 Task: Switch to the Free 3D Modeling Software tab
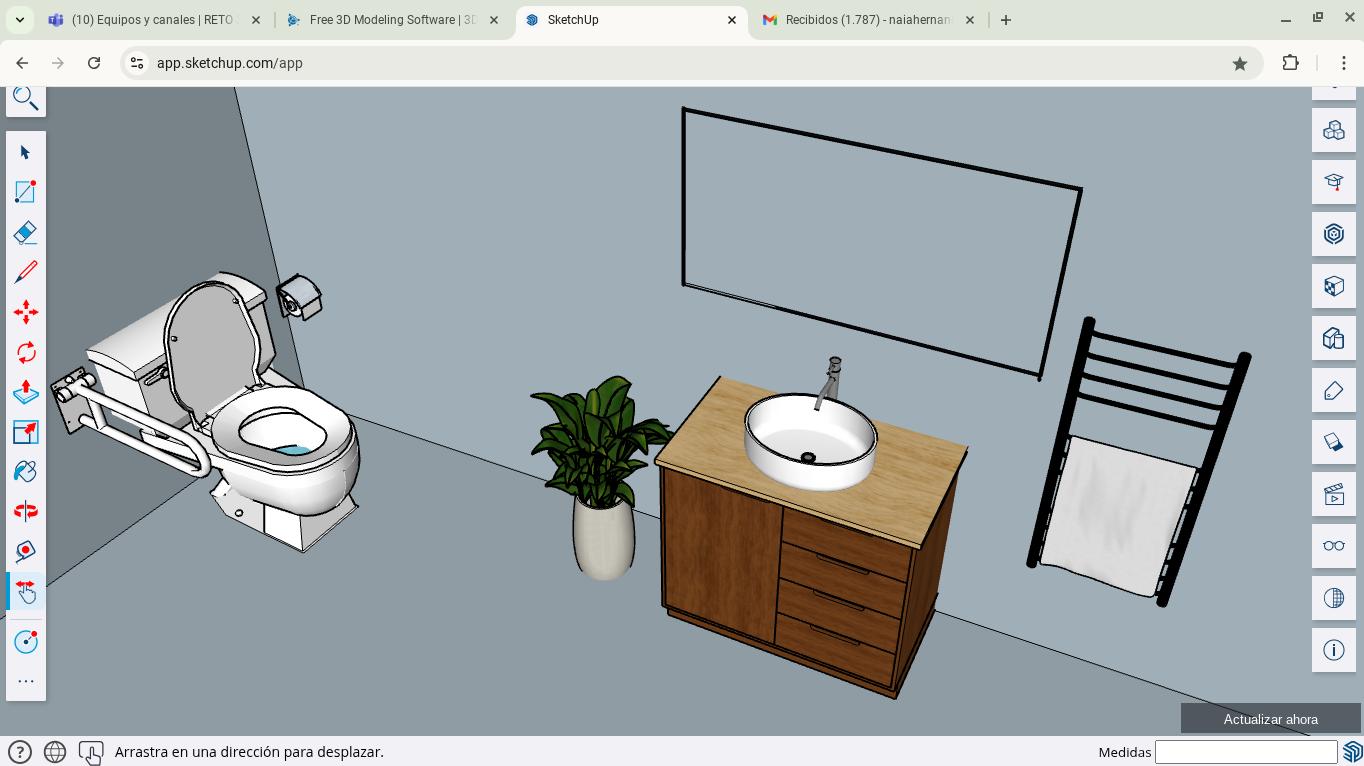[x=392, y=19]
